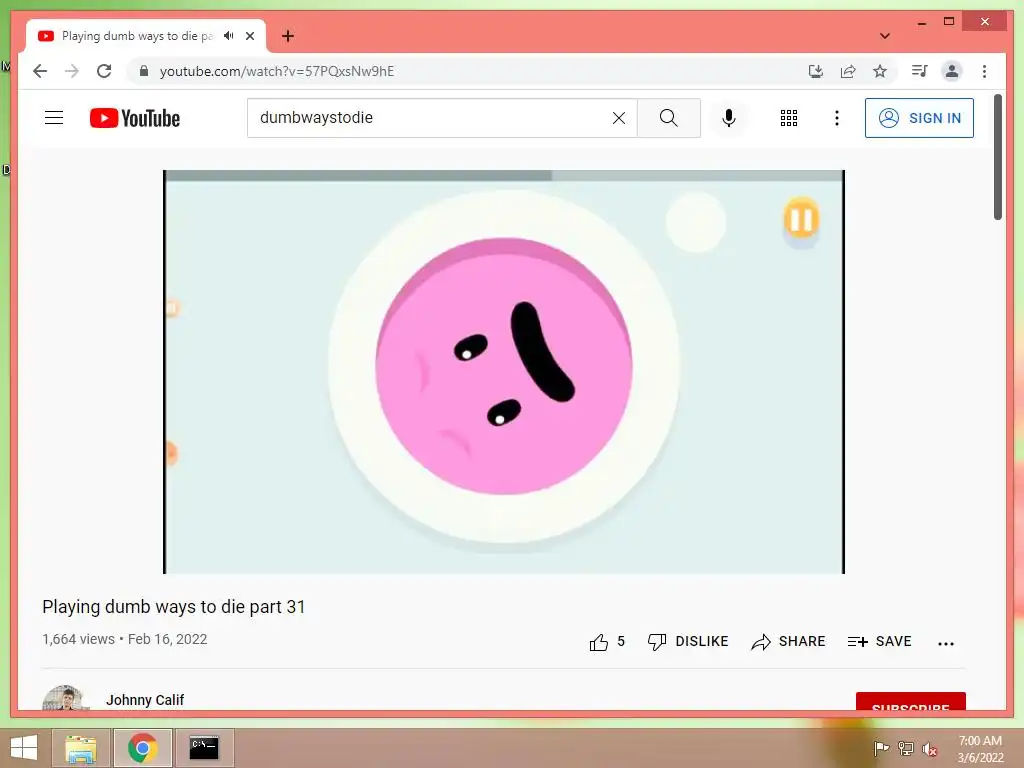This screenshot has height=768, width=1024.
Task: Open a new tab with plus button
Action: coord(288,36)
